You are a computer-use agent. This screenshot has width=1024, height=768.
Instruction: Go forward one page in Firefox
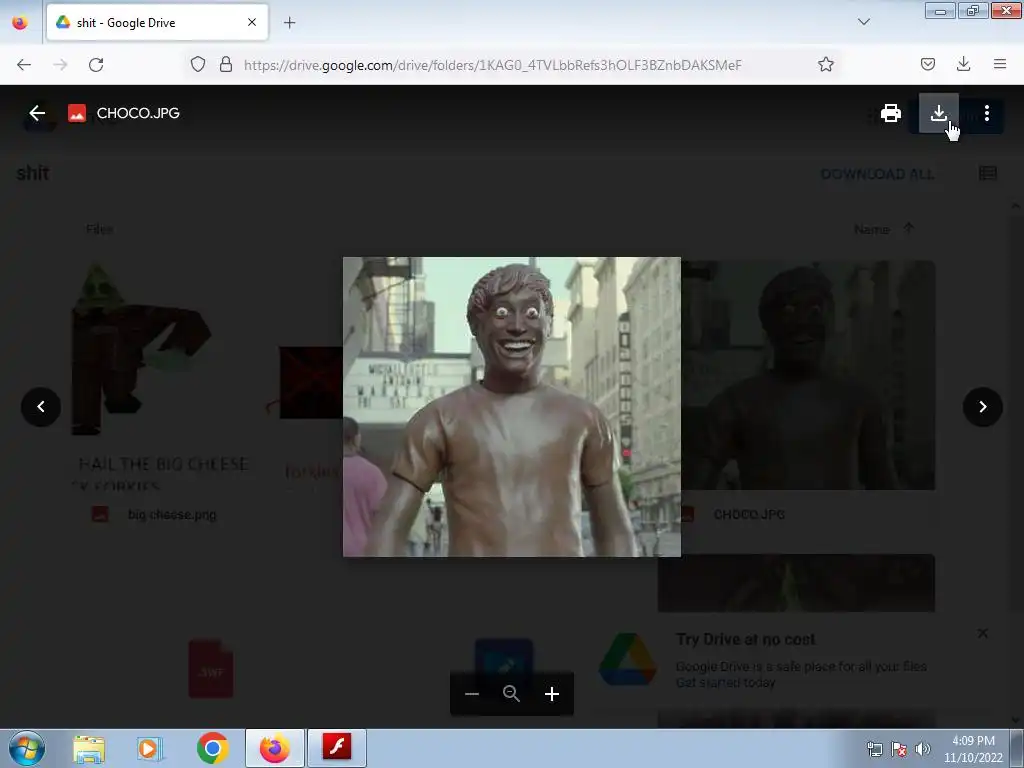[60, 65]
